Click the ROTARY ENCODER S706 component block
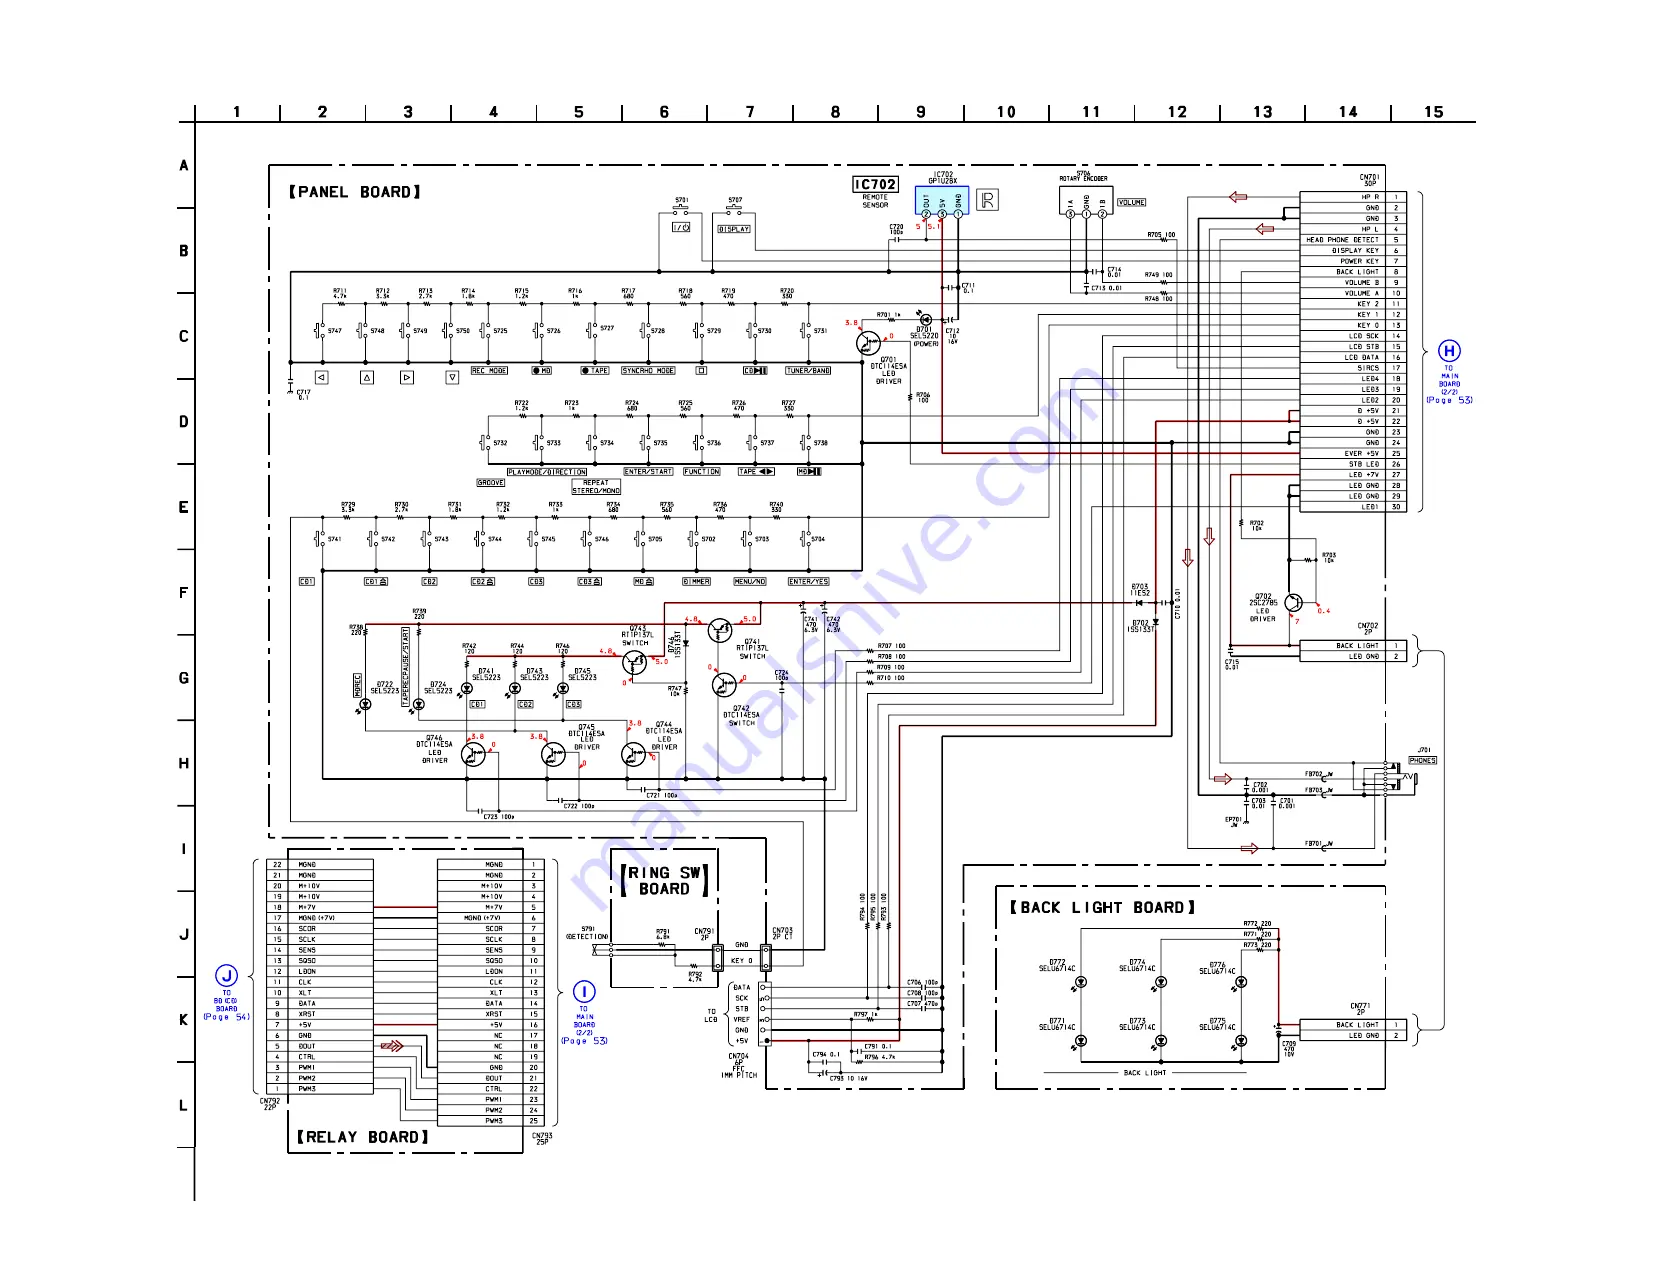 pos(1086,200)
